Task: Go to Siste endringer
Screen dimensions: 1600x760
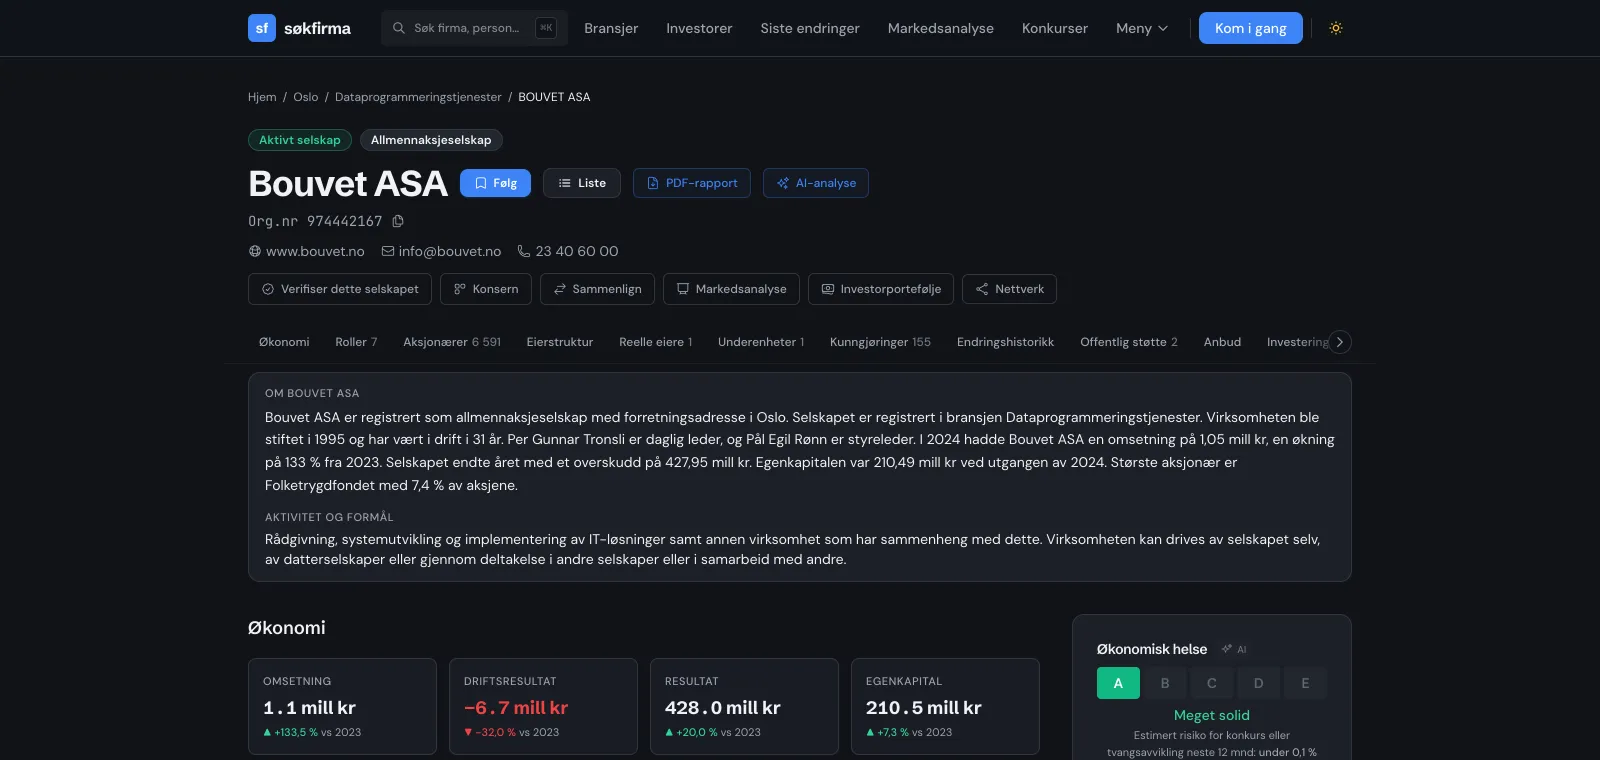Action: pyautogui.click(x=810, y=28)
